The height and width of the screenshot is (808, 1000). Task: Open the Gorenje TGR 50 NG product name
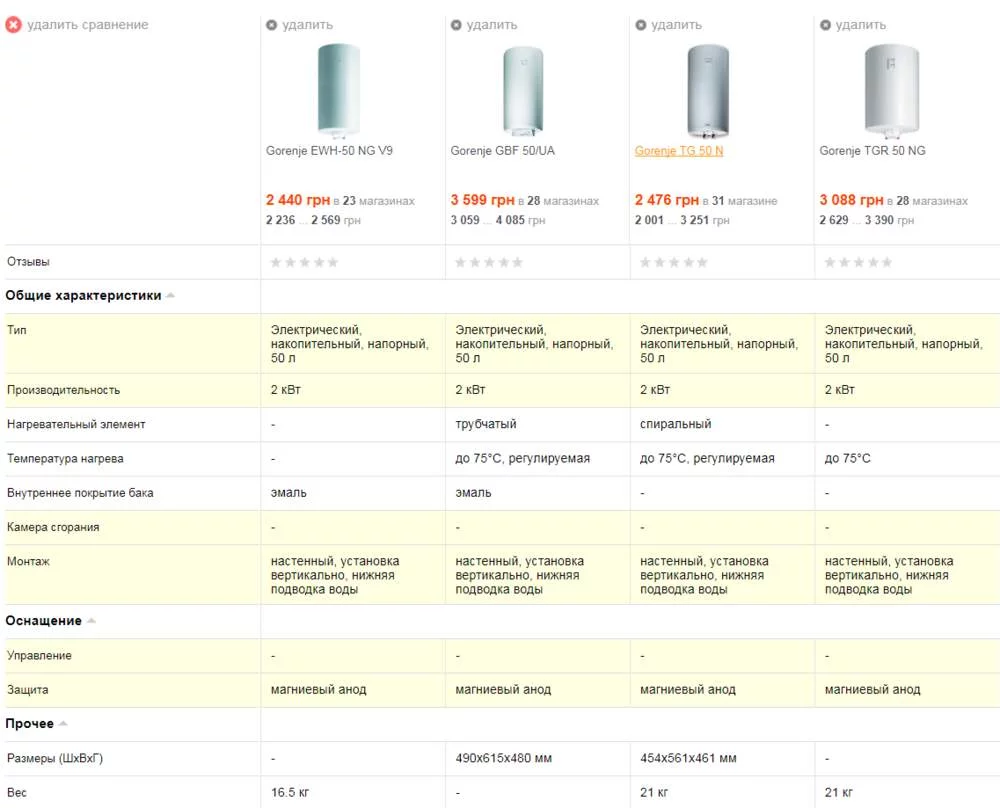pyautogui.click(x=872, y=151)
